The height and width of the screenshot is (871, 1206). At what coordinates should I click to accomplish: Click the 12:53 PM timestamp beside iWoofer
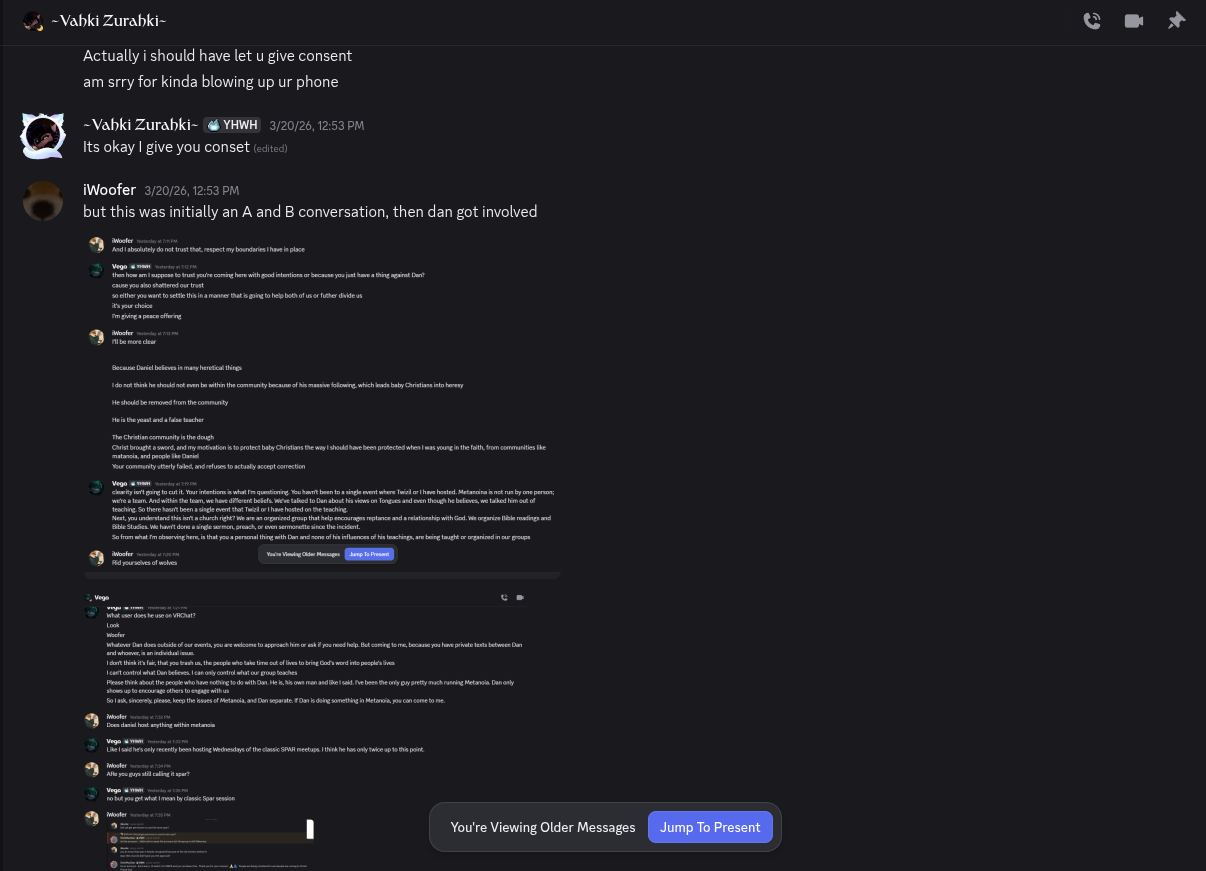pos(191,191)
